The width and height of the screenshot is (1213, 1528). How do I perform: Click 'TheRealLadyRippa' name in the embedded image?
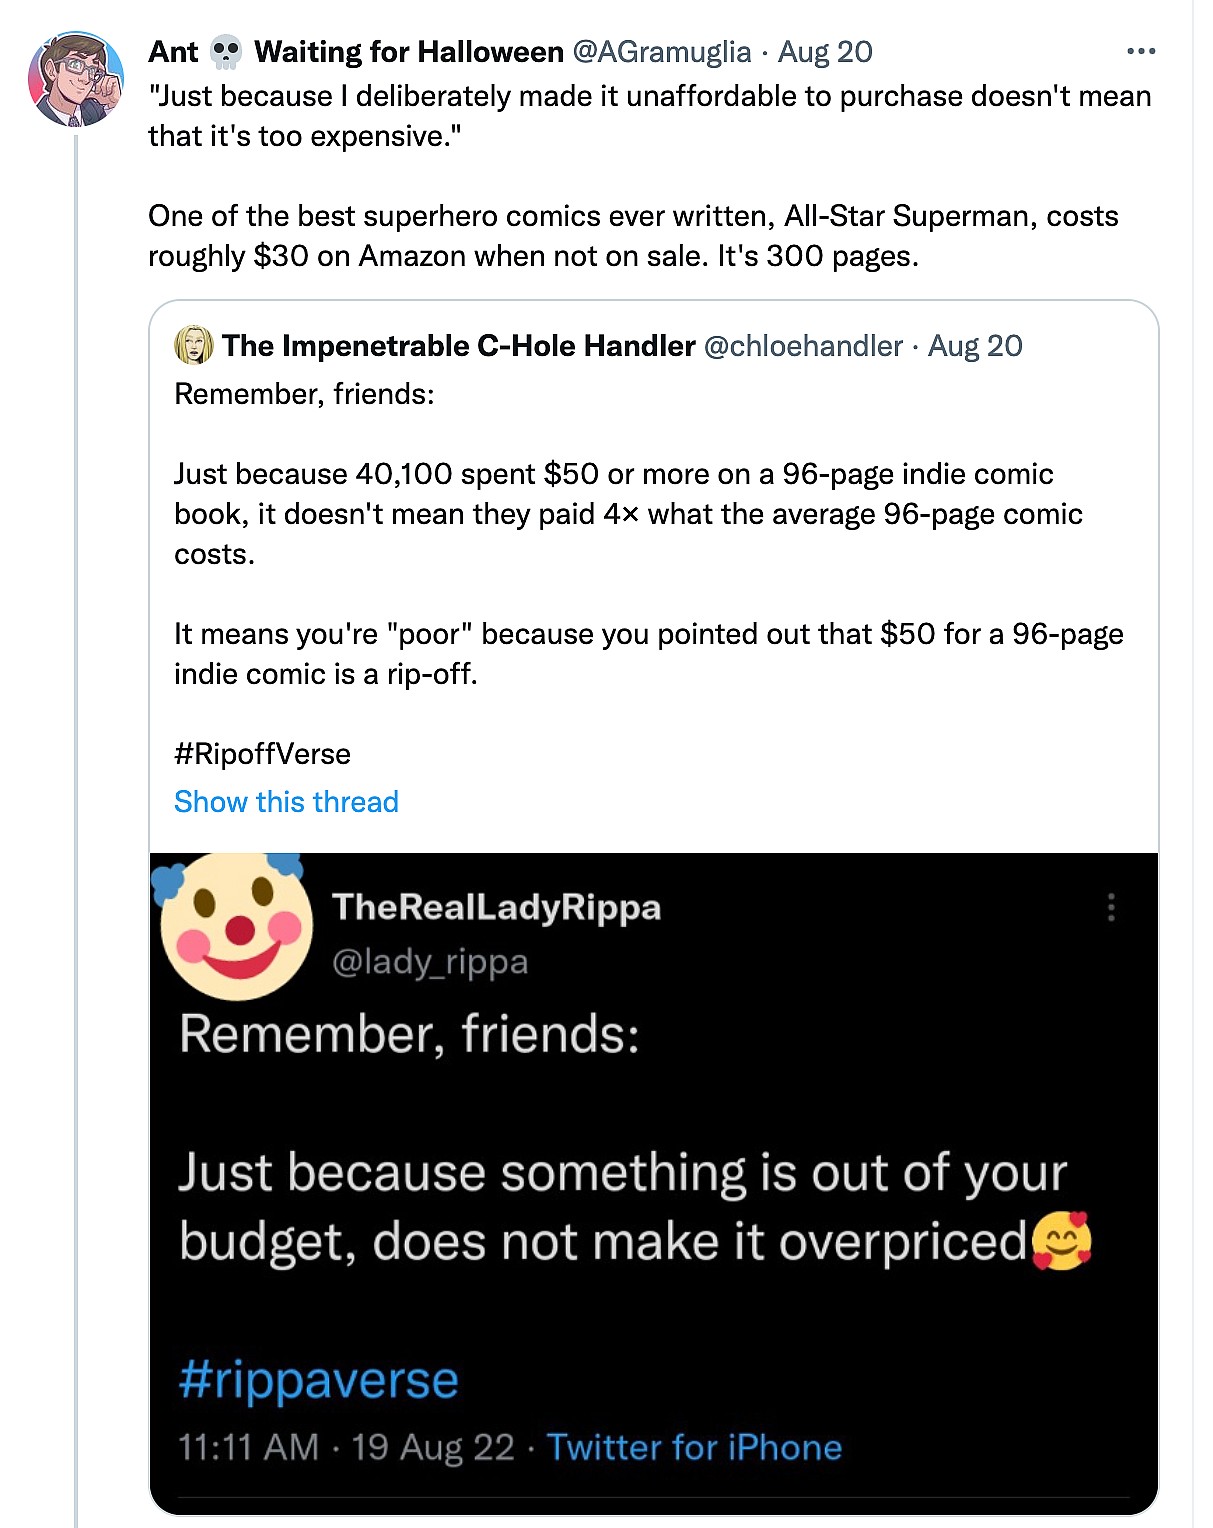click(x=496, y=907)
